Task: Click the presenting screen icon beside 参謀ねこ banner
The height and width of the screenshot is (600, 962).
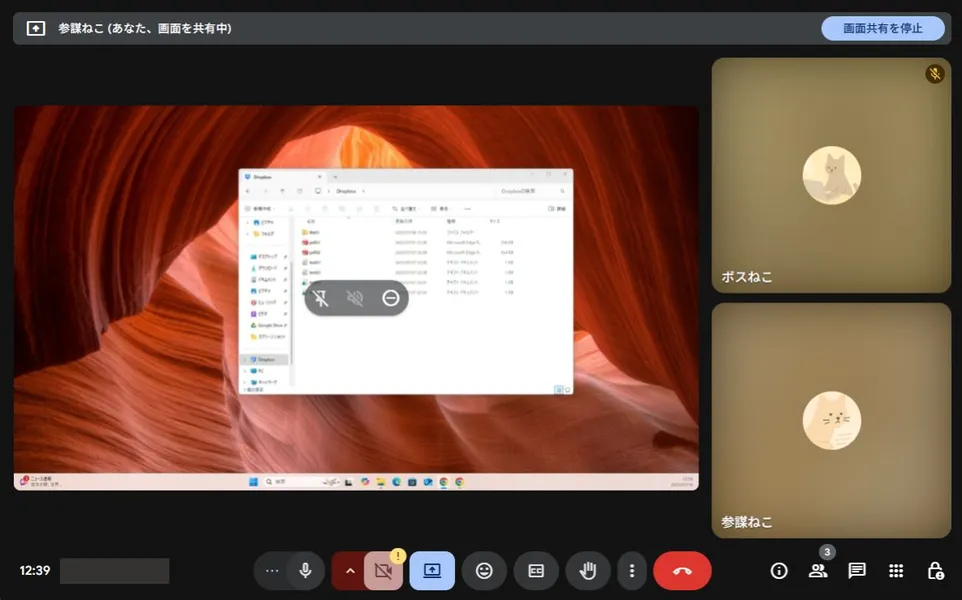Action: click(x=36, y=28)
